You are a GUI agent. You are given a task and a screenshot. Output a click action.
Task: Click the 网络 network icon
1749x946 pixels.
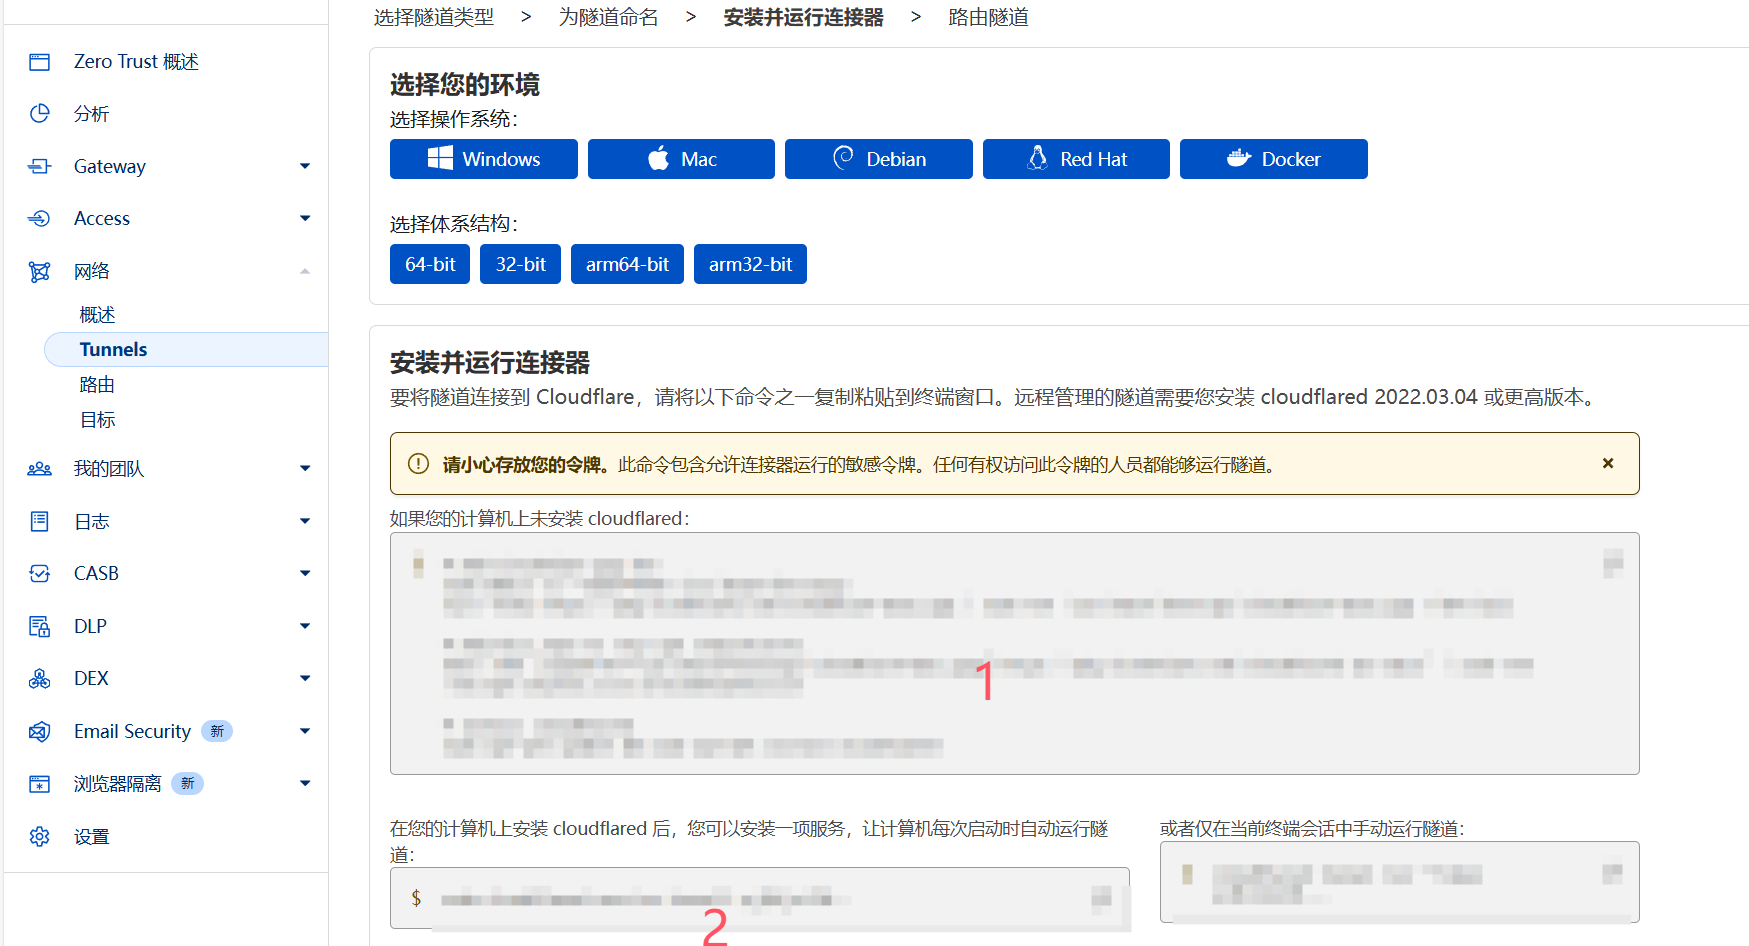(x=39, y=271)
